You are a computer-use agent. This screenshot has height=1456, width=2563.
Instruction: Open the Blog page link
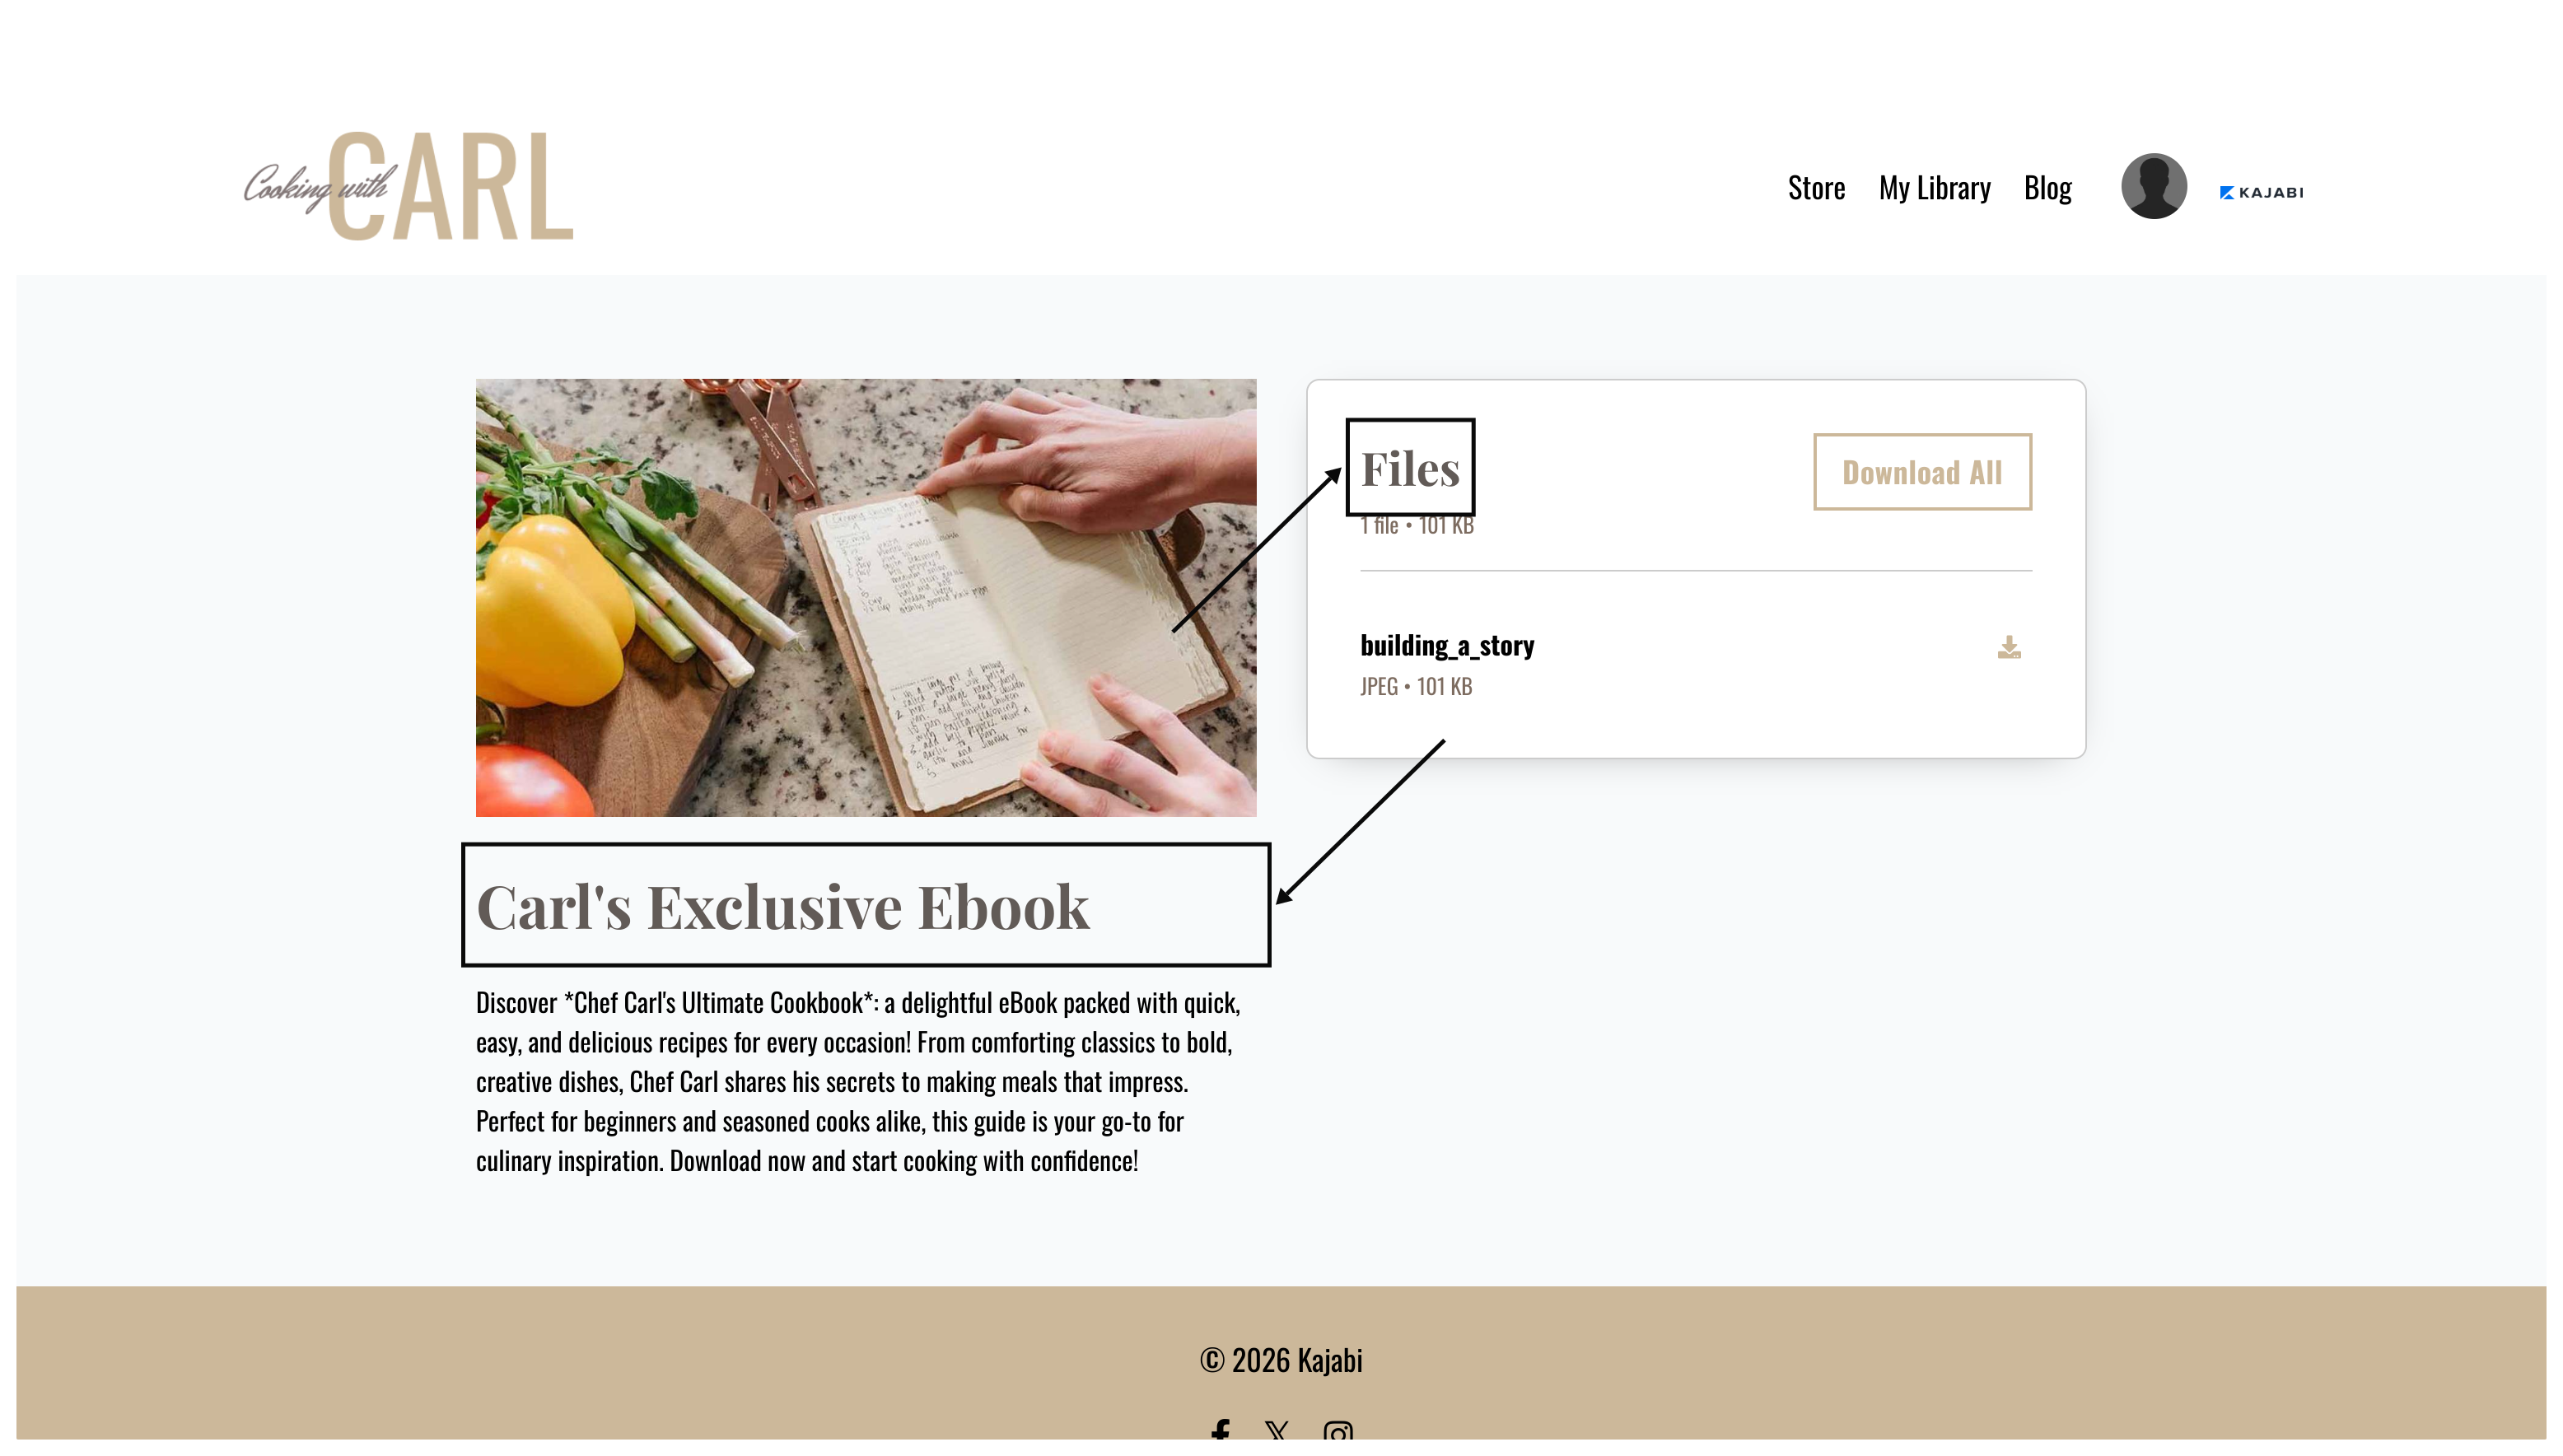tap(2046, 187)
